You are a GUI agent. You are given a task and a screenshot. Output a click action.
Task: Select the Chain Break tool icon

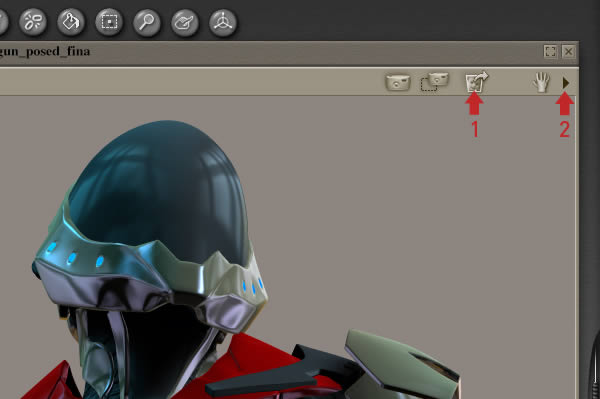(33, 22)
